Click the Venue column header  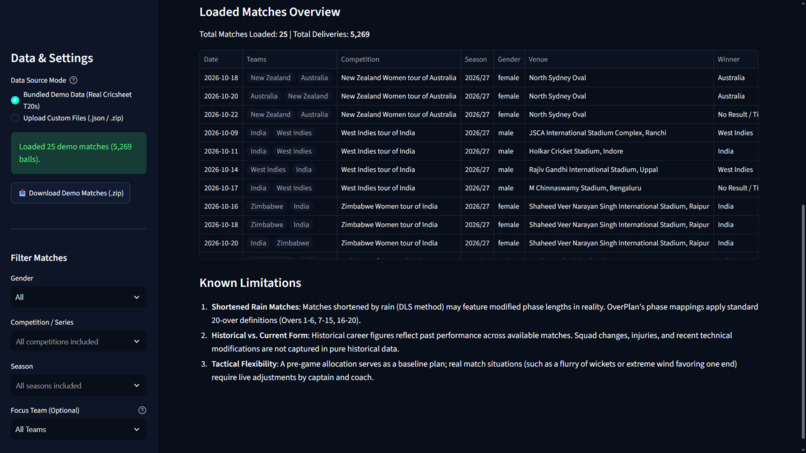point(619,59)
